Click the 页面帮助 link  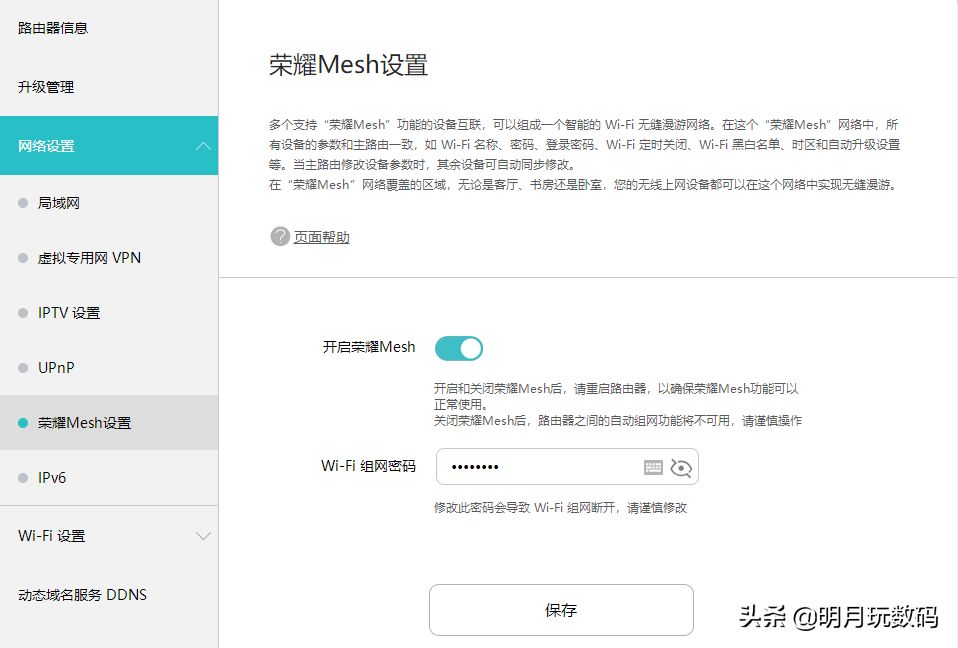pos(321,237)
